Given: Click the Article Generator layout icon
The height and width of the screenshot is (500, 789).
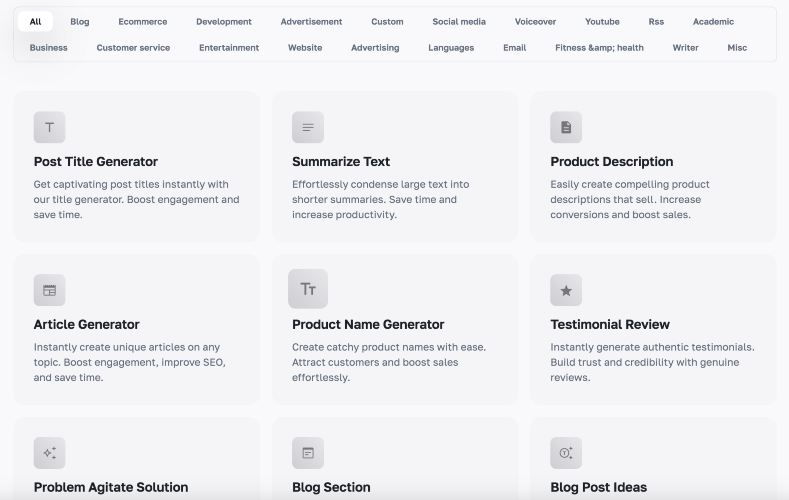Looking at the screenshot, I should tap(49, 290).
